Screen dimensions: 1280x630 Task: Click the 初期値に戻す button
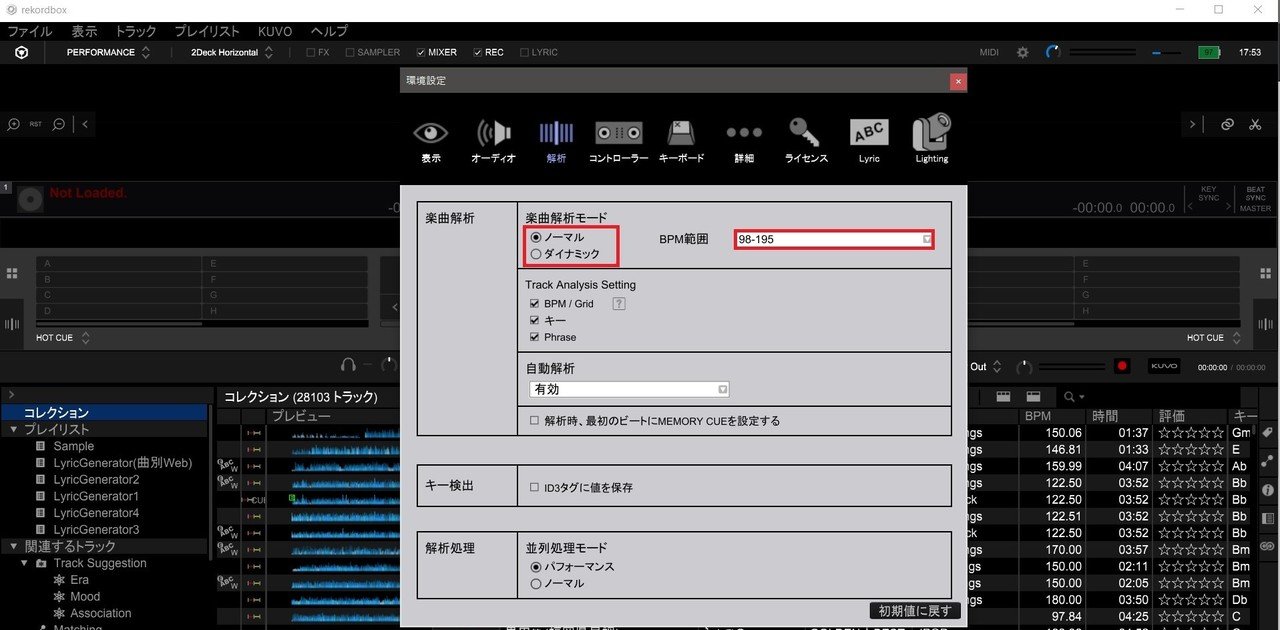click(915, 611)
